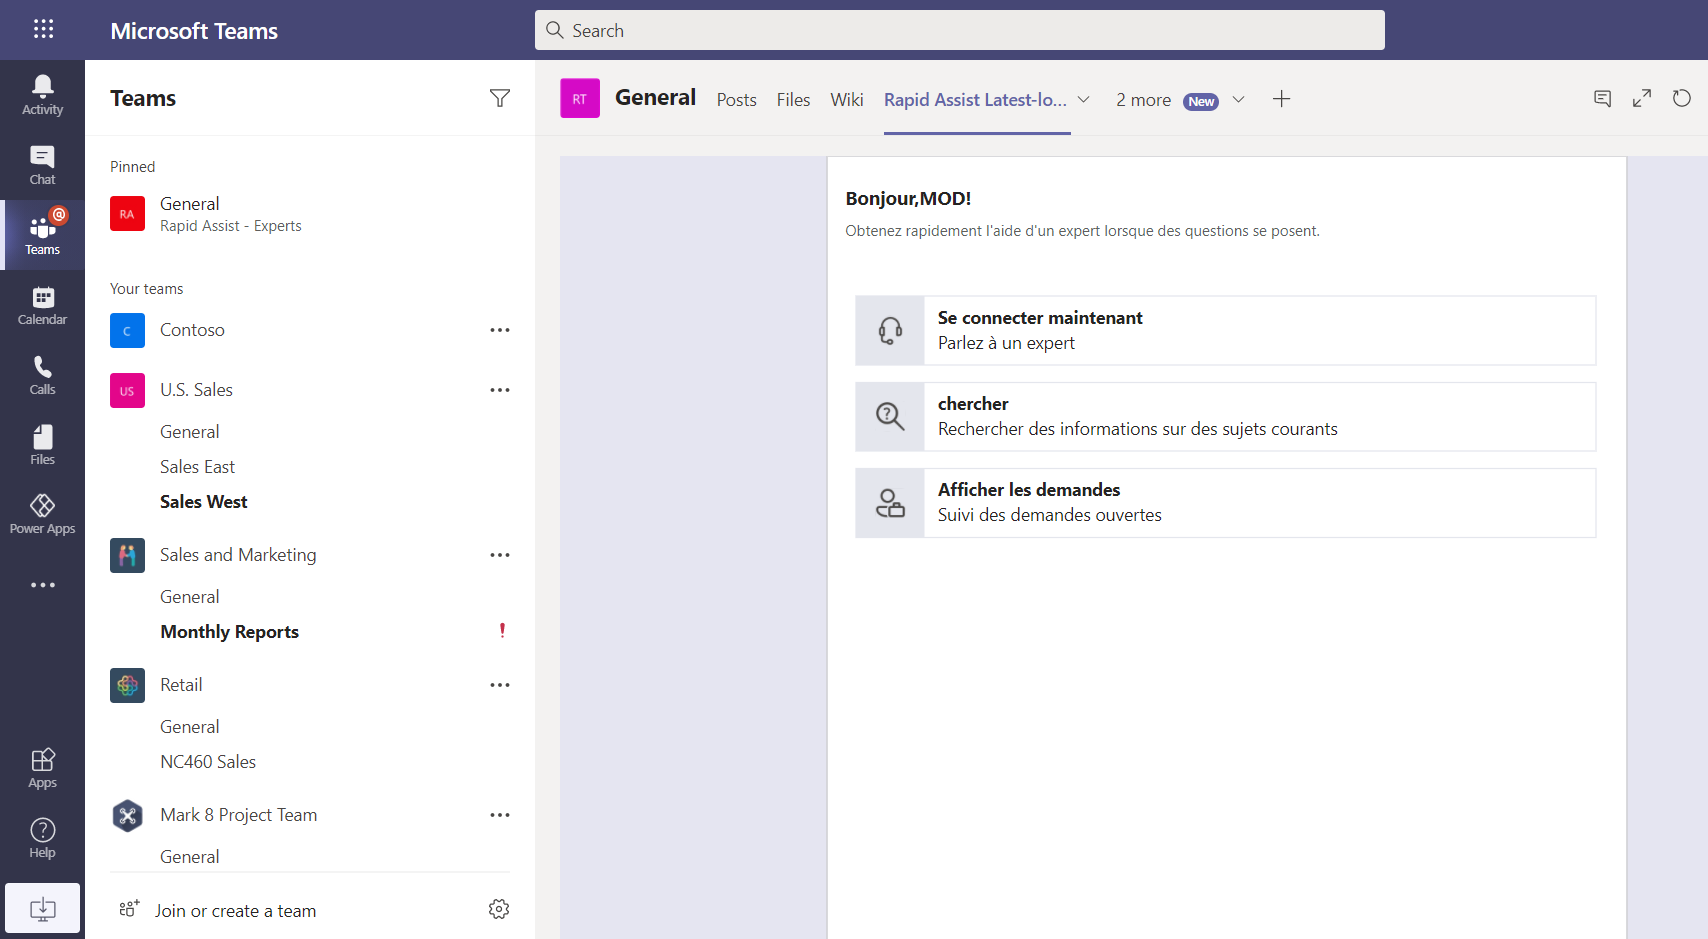Open Rapid Assist tab dropdown chevron
Screen dimensions: 1708x939
pyautogui.click(x=1083, y=99)
